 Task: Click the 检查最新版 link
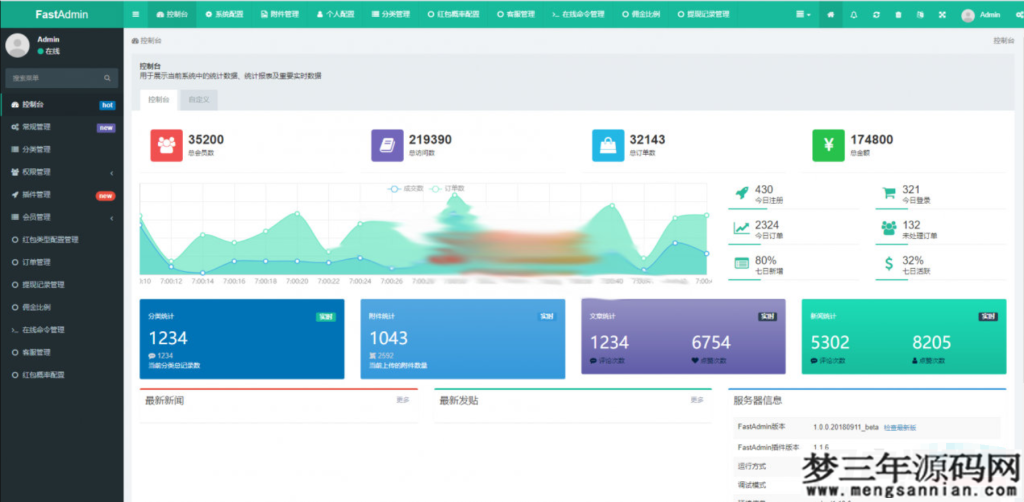tap(899, 427)
